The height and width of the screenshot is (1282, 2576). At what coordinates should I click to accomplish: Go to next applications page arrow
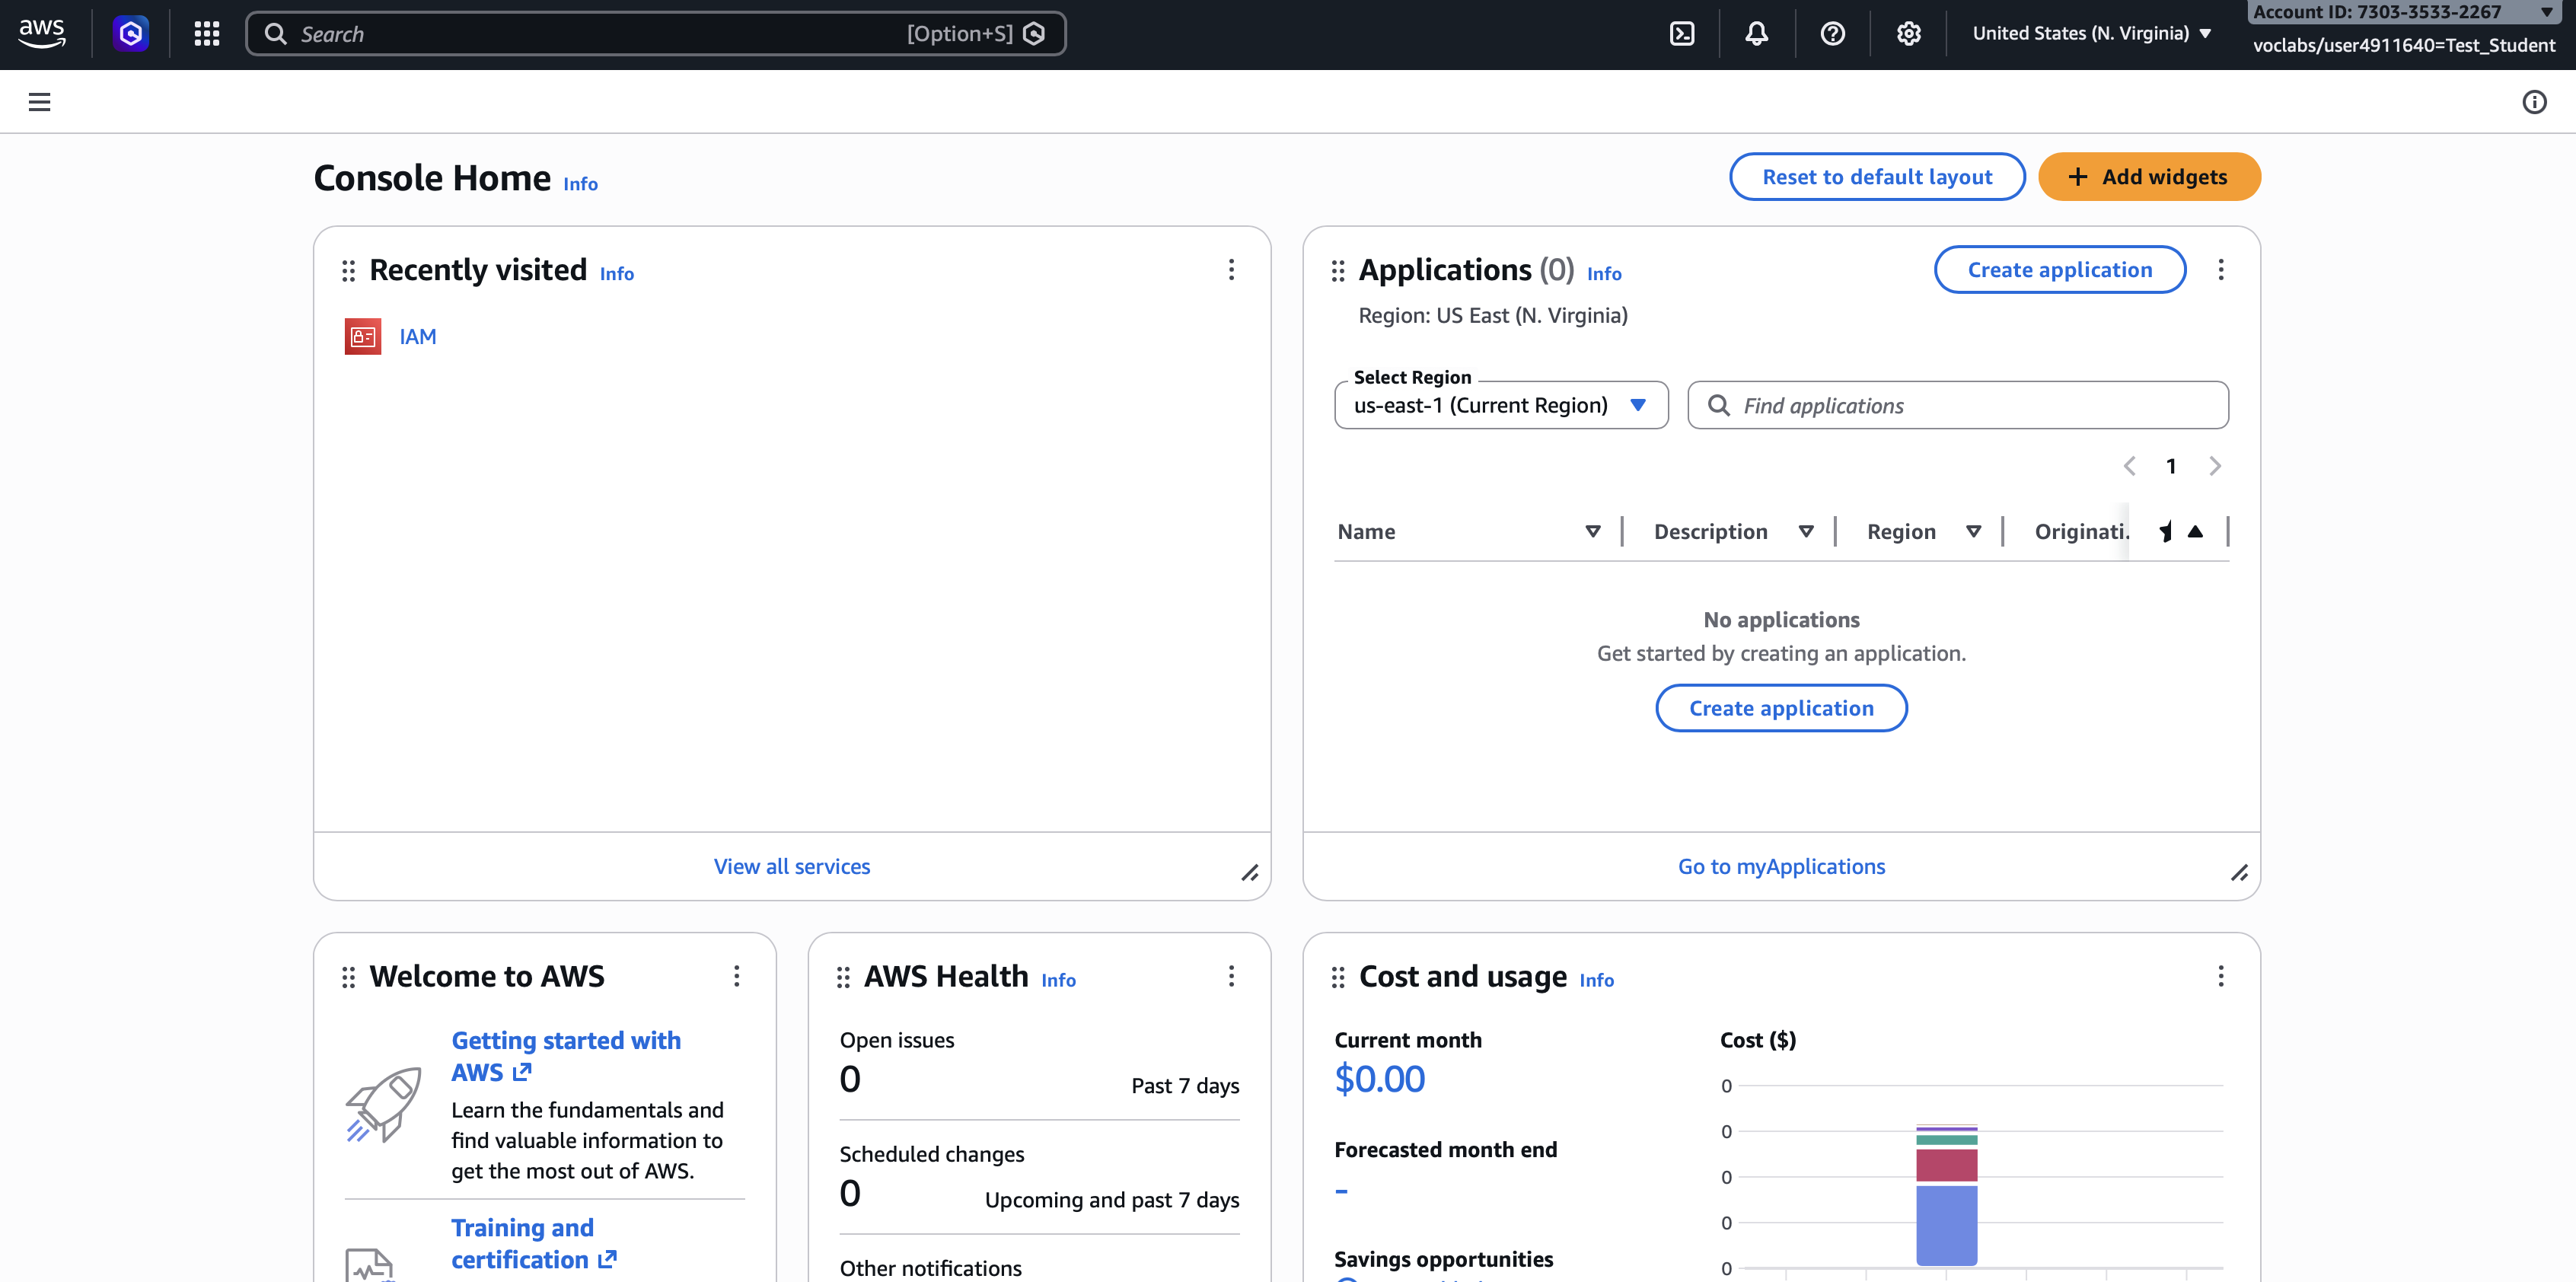2214,466
